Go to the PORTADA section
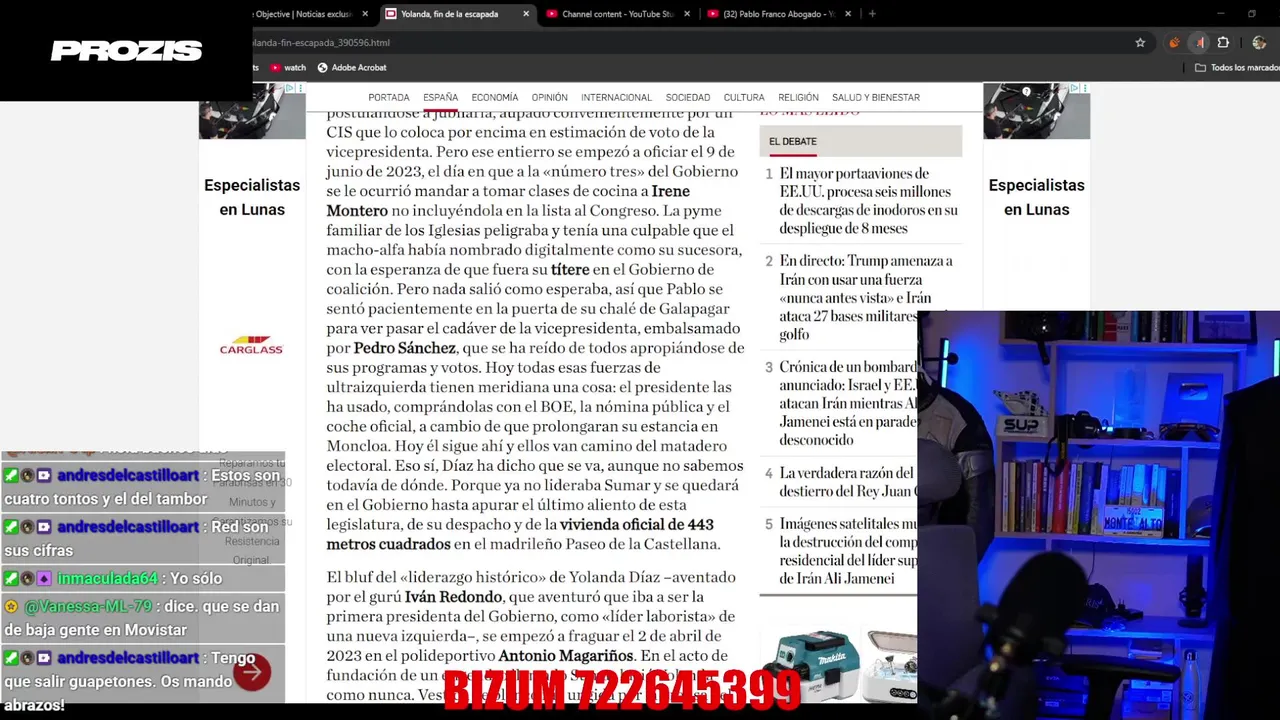 pos(389,98)
